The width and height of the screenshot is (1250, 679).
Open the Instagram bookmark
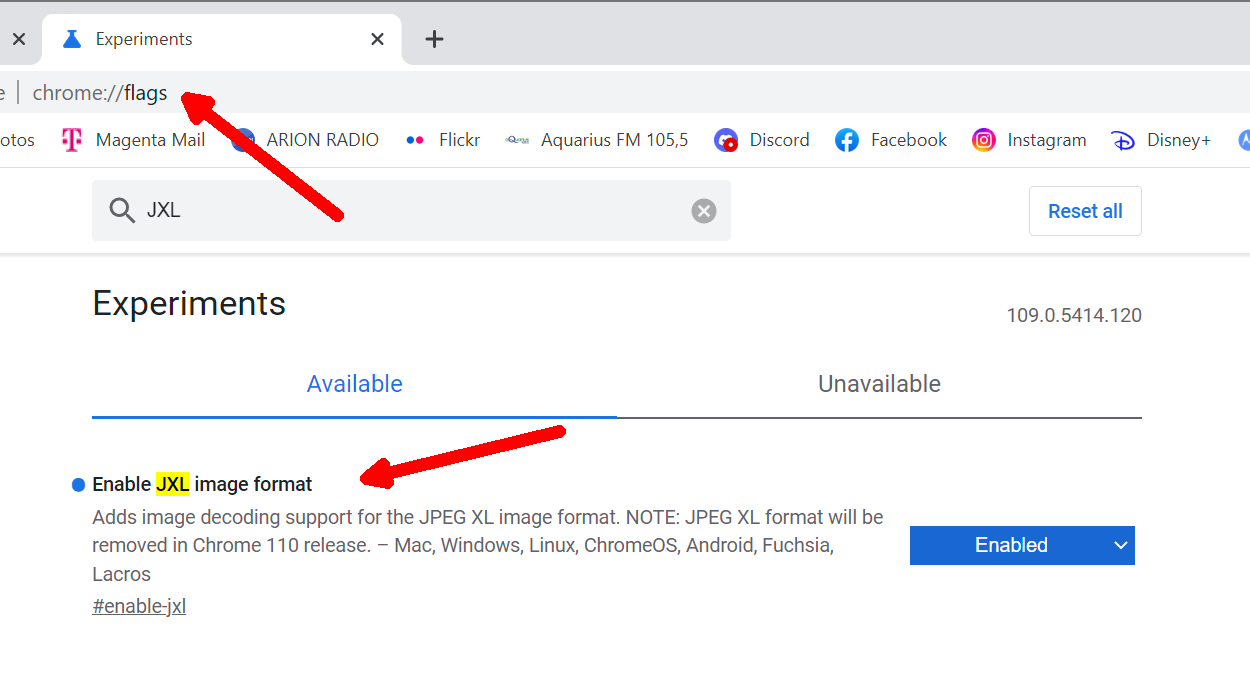pos(1029,140)
